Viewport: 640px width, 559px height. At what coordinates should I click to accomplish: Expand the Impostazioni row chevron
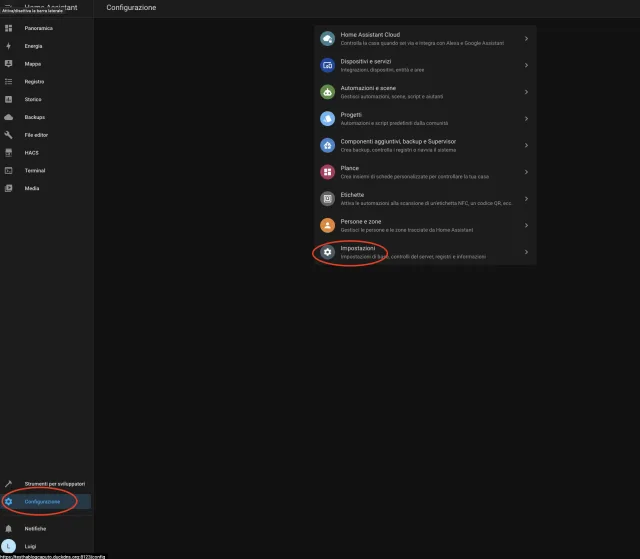point(526,252)
